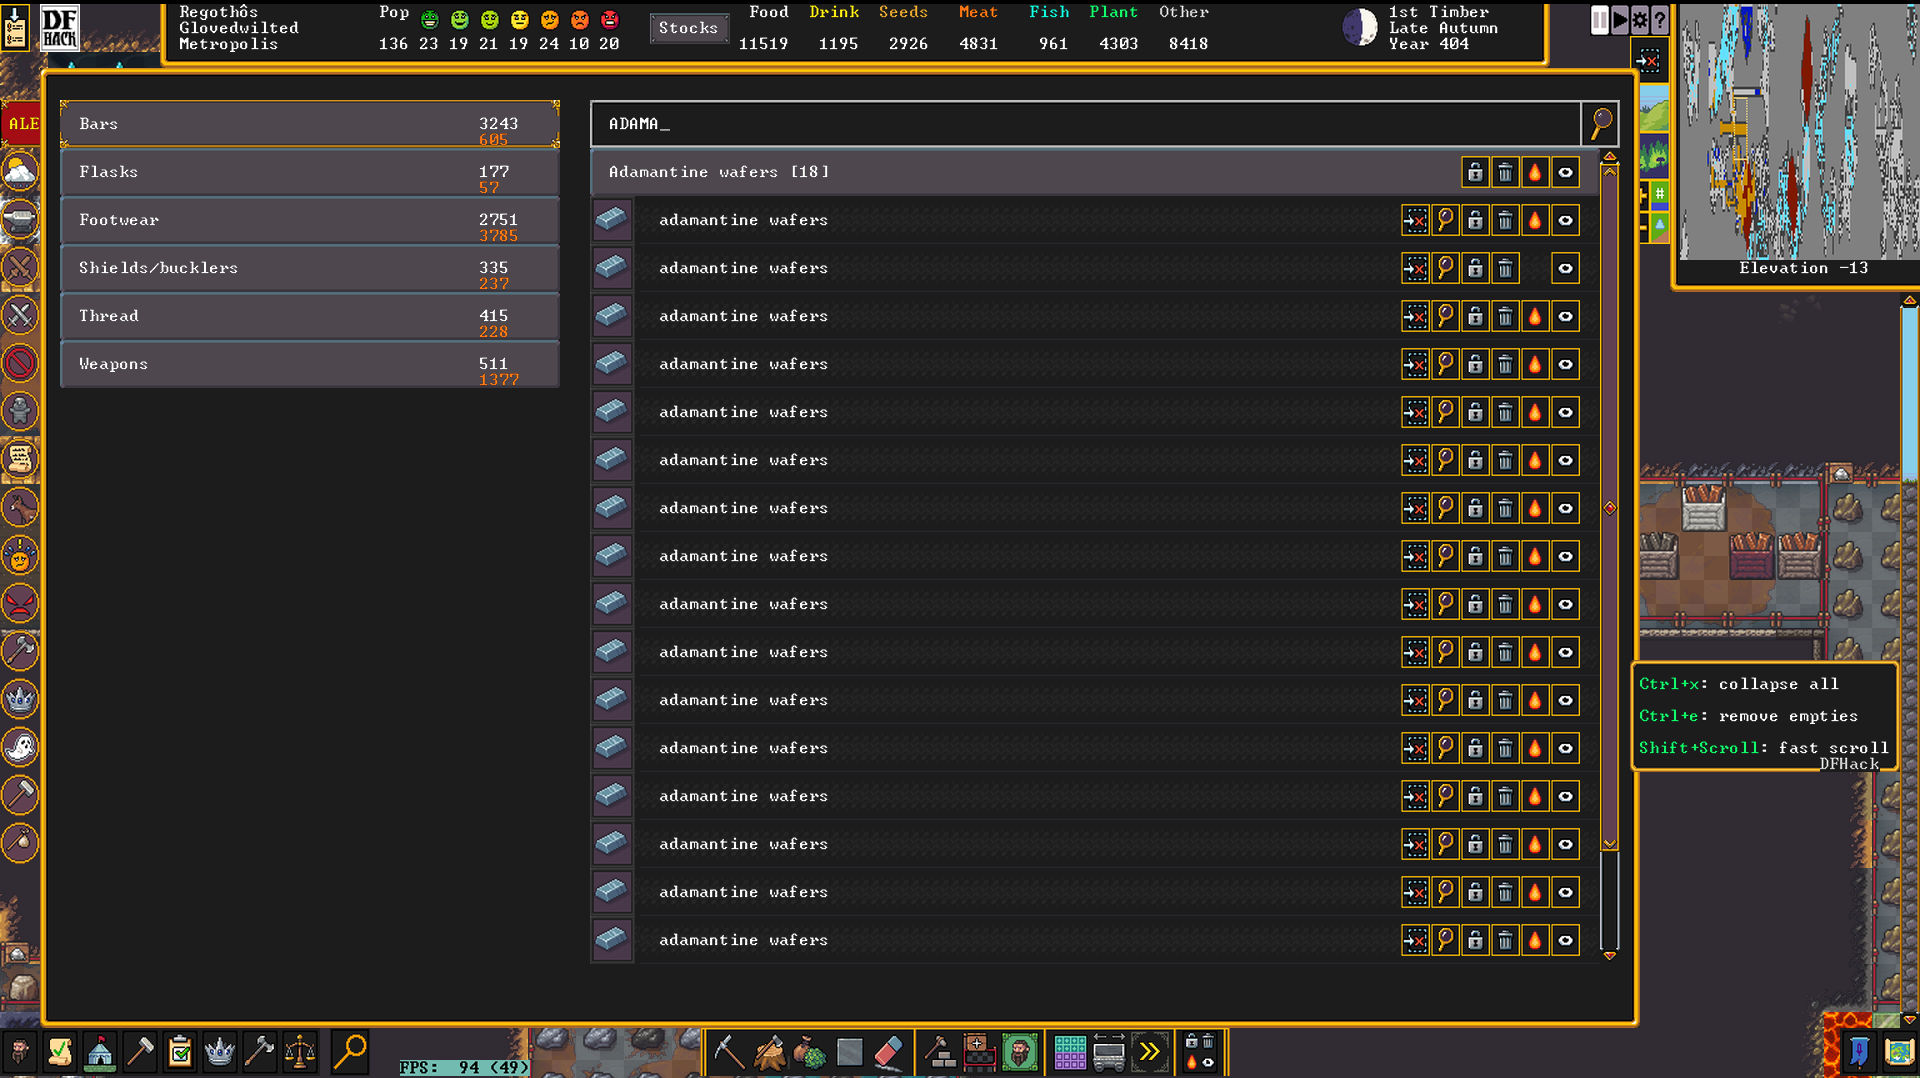This screenshot has width=1922, height=1078.
Task: Collapse the Adamantine wafers [18] group
Action: point(1025,172)
